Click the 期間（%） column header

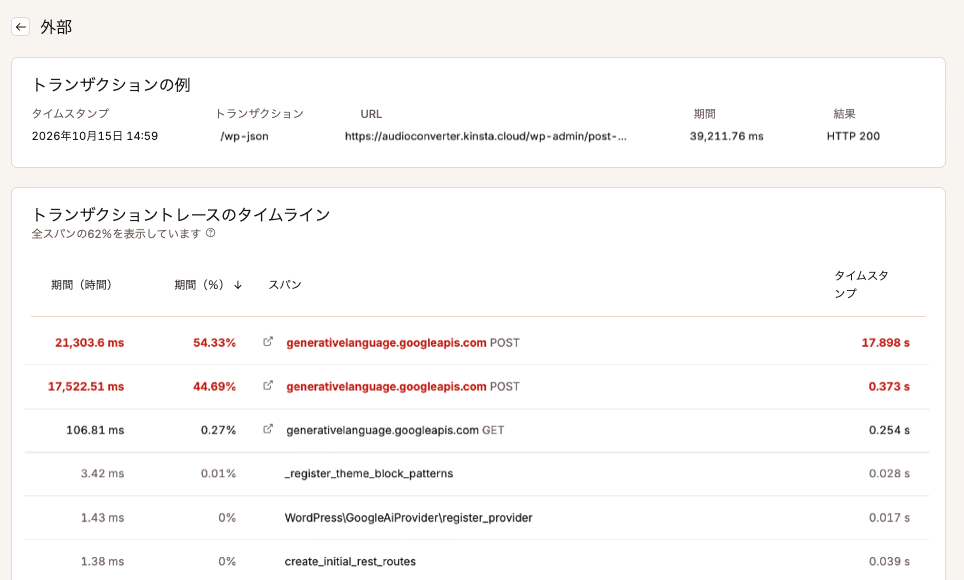pos(199,285)
